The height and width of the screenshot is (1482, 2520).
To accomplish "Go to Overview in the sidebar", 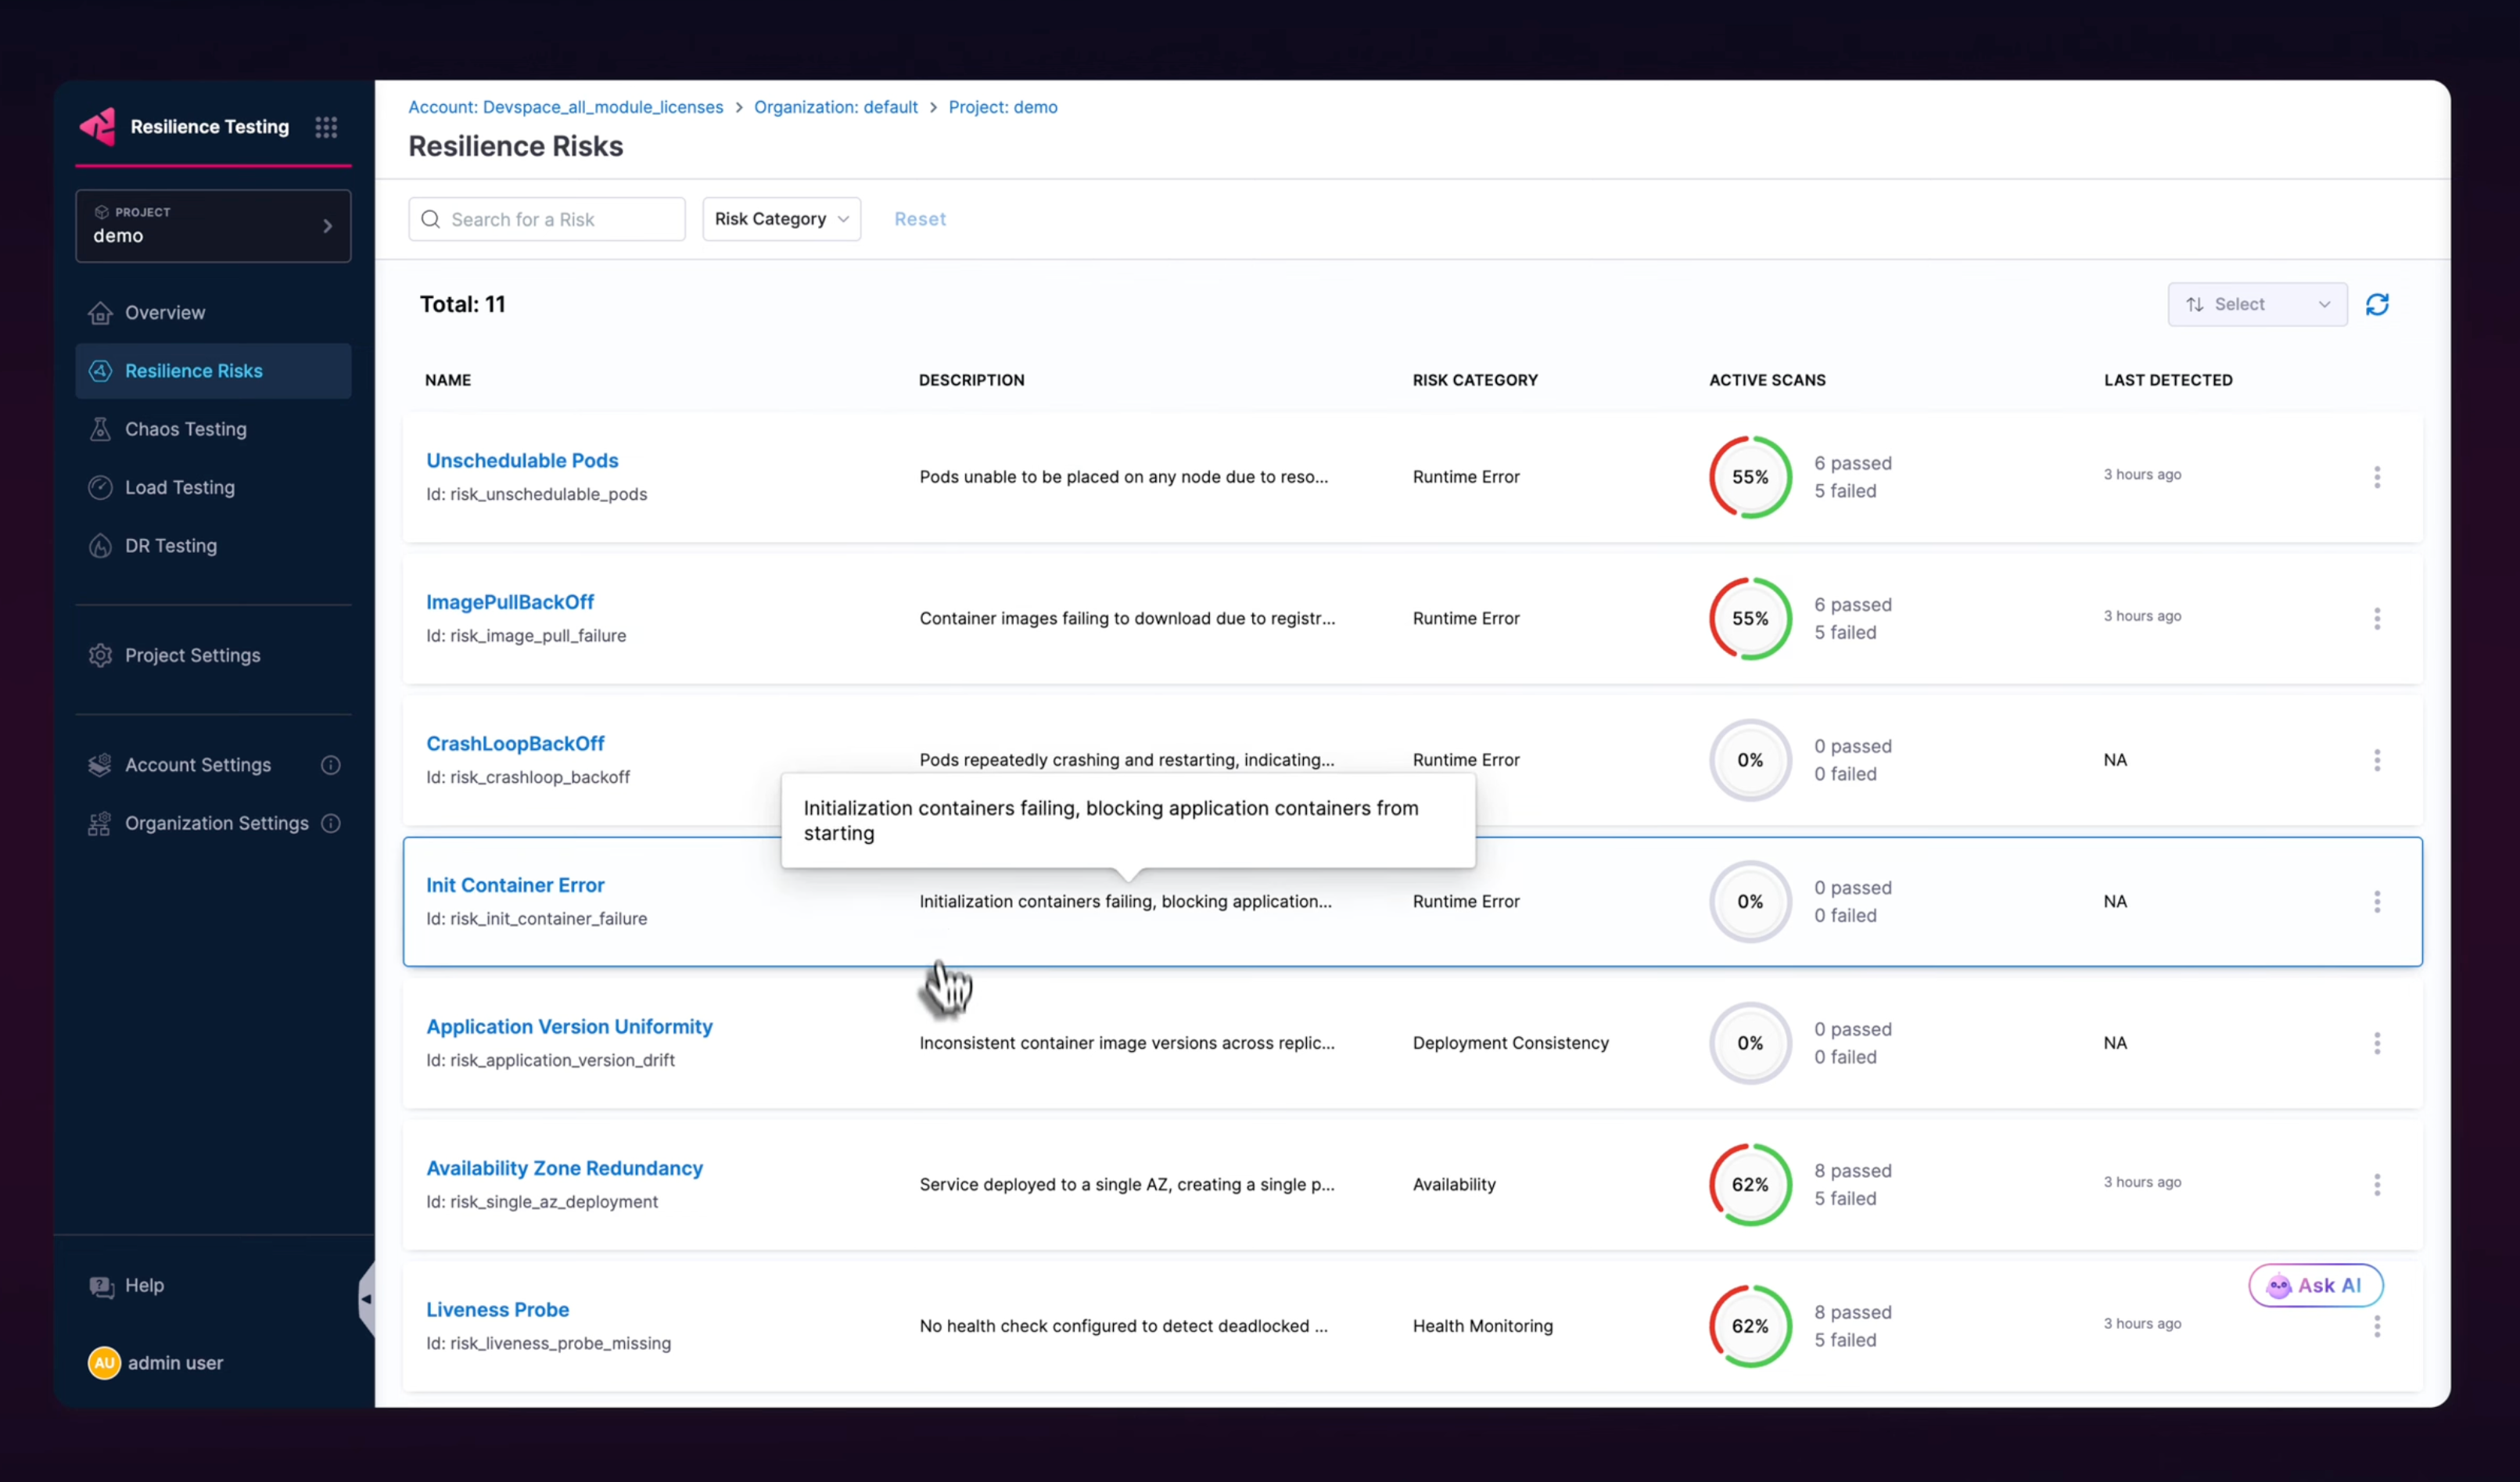I will tap(213, 313).
